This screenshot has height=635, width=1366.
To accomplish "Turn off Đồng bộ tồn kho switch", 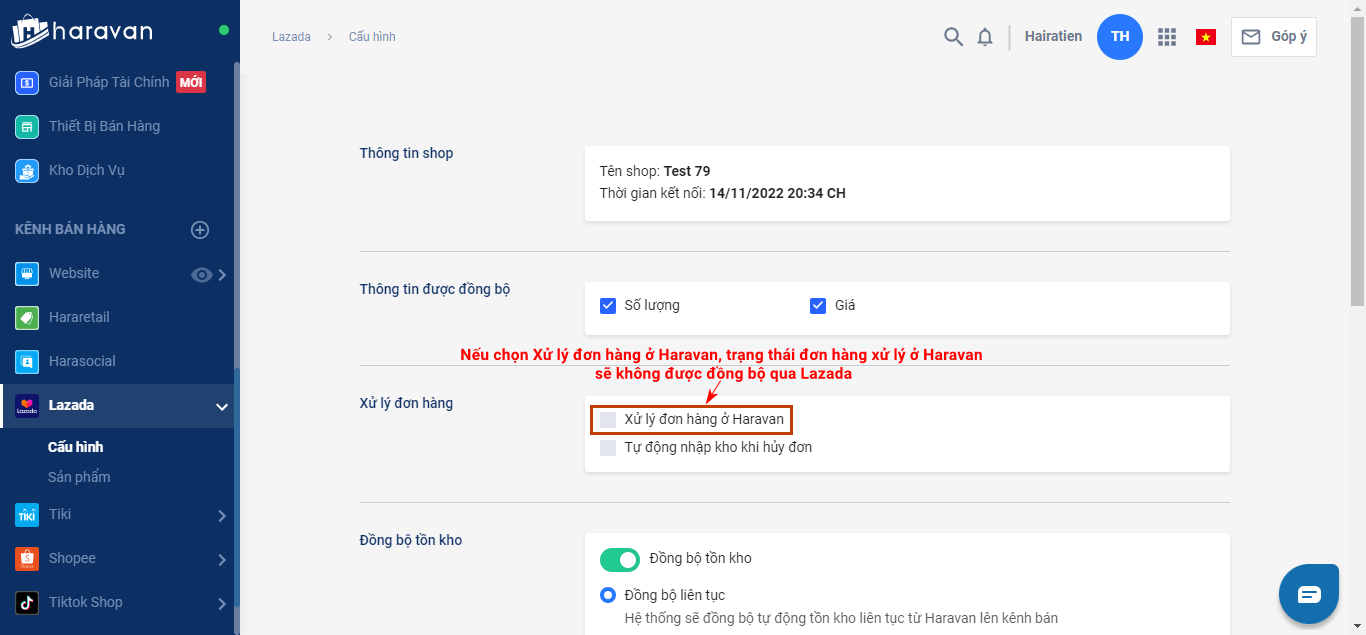I will (x=619, y=559).
